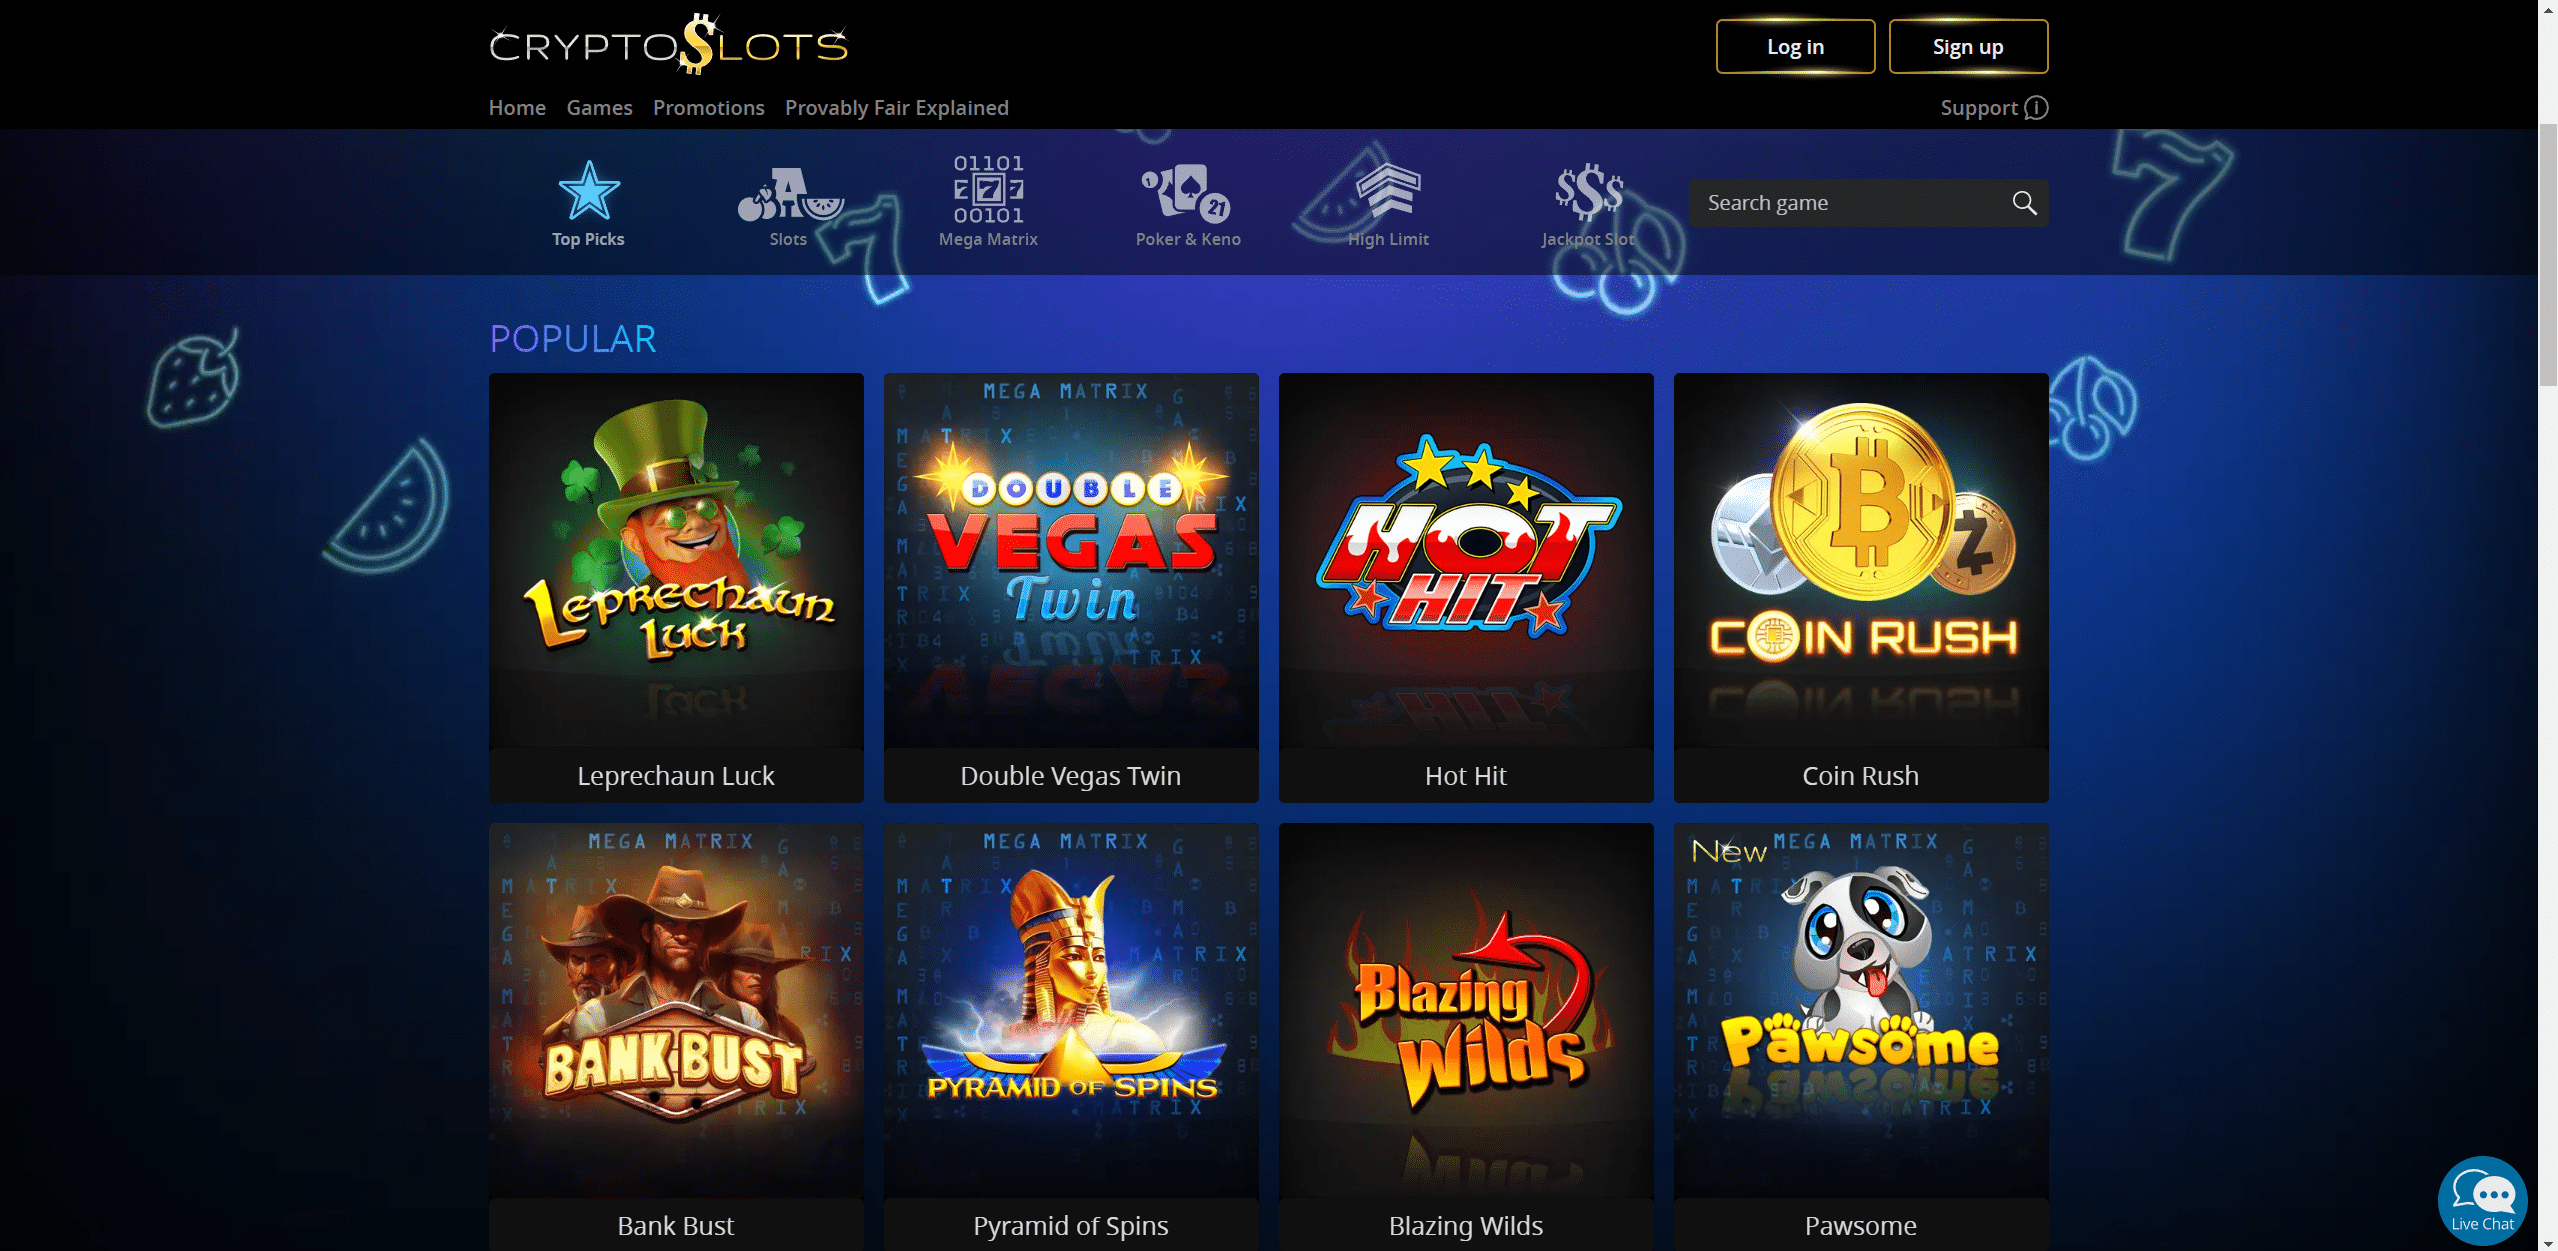Focus the Search game field
Image resolution: width=2558 pixels, height=1251 pixels.
1868,203
